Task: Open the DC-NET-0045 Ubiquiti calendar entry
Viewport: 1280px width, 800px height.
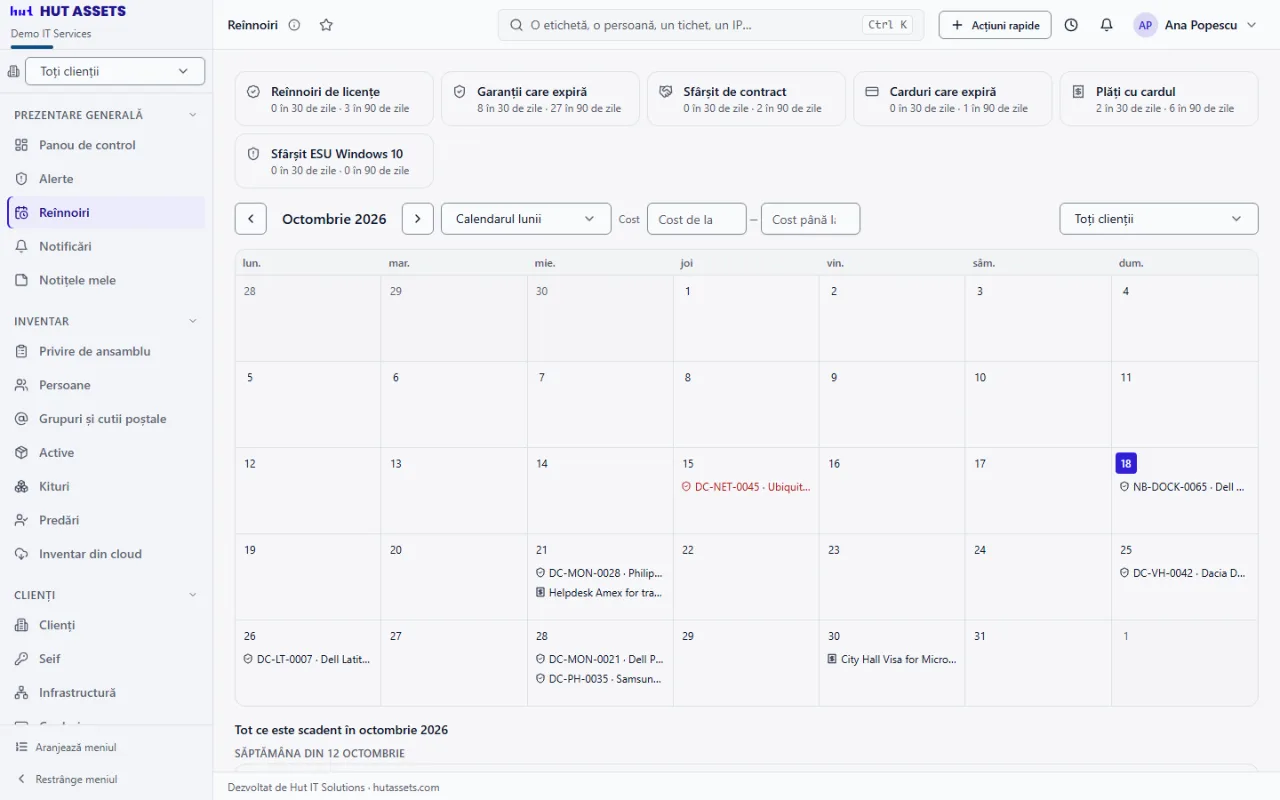Action: coord(746,487)
